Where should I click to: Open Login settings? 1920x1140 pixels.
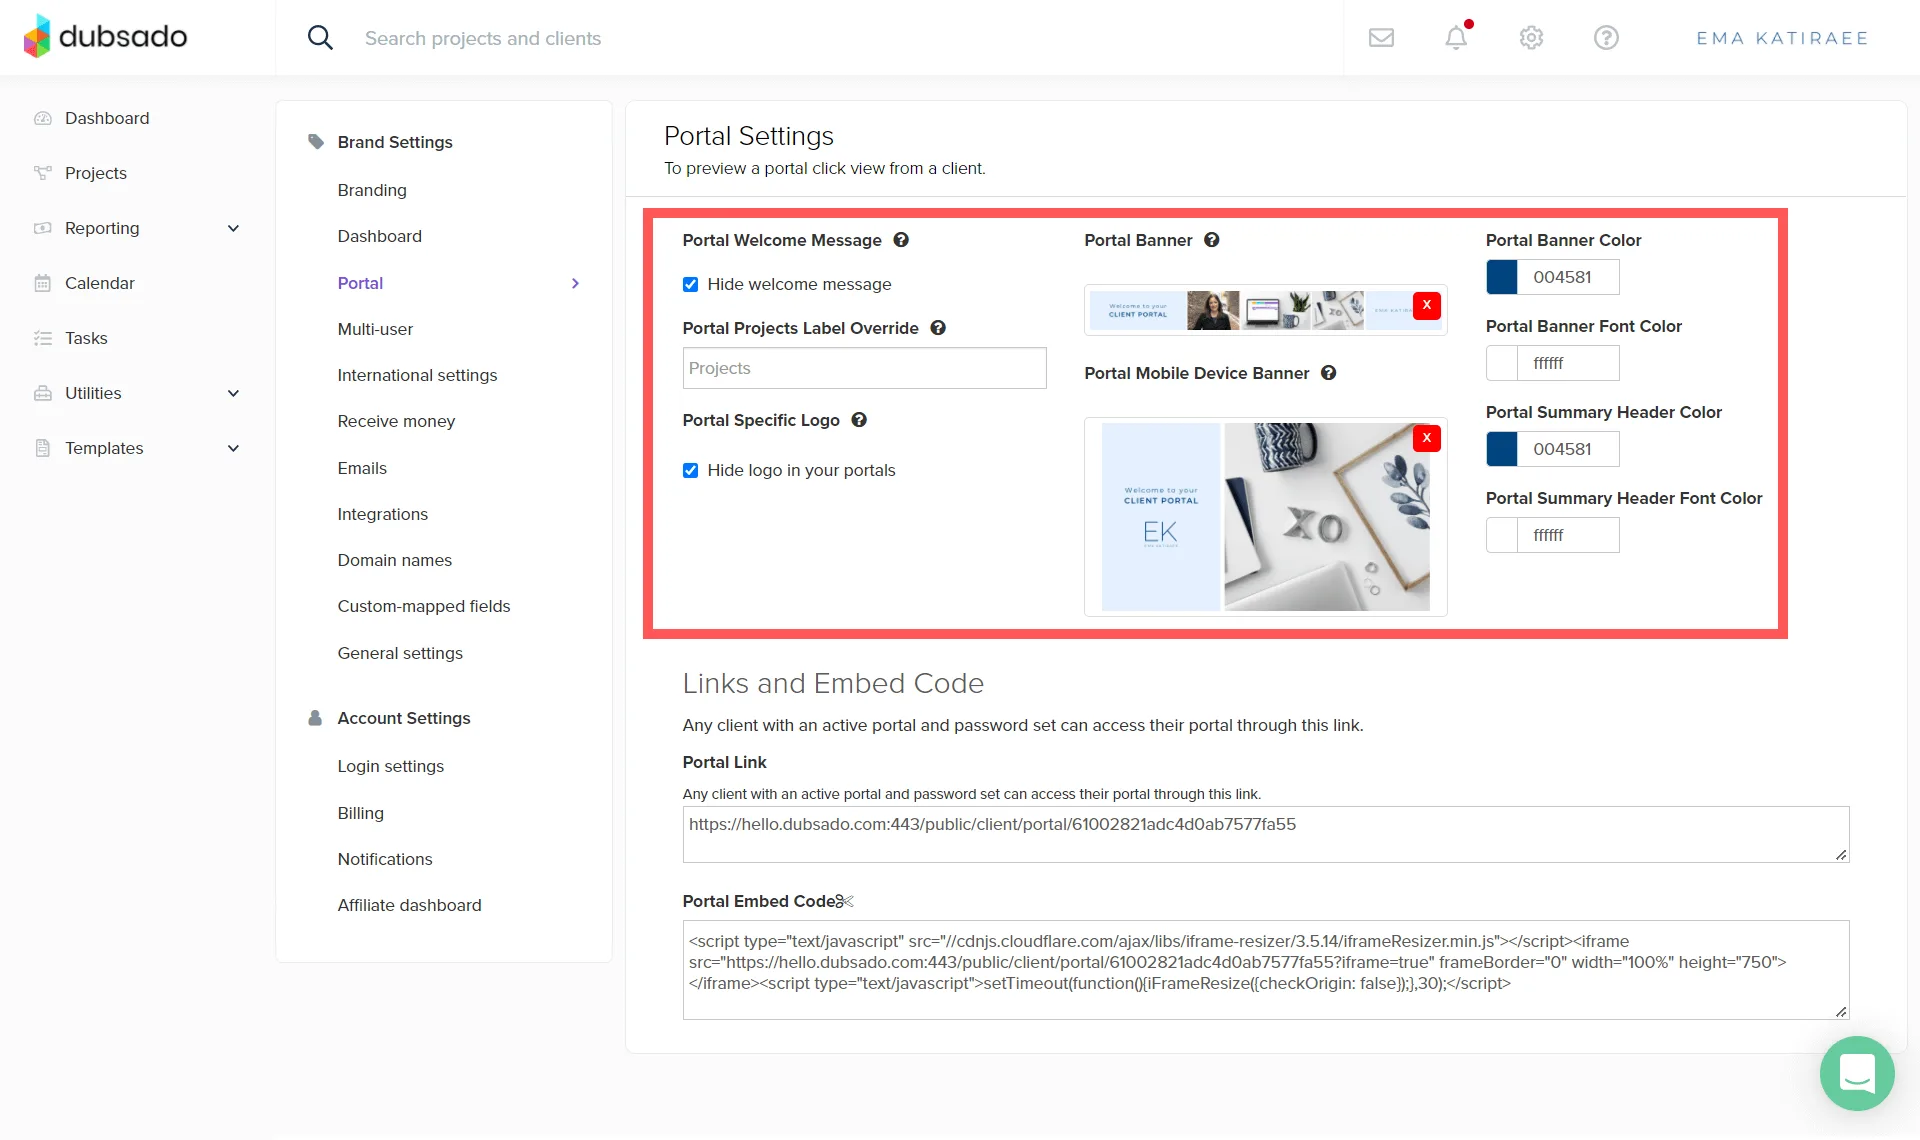tap(390, 766)
